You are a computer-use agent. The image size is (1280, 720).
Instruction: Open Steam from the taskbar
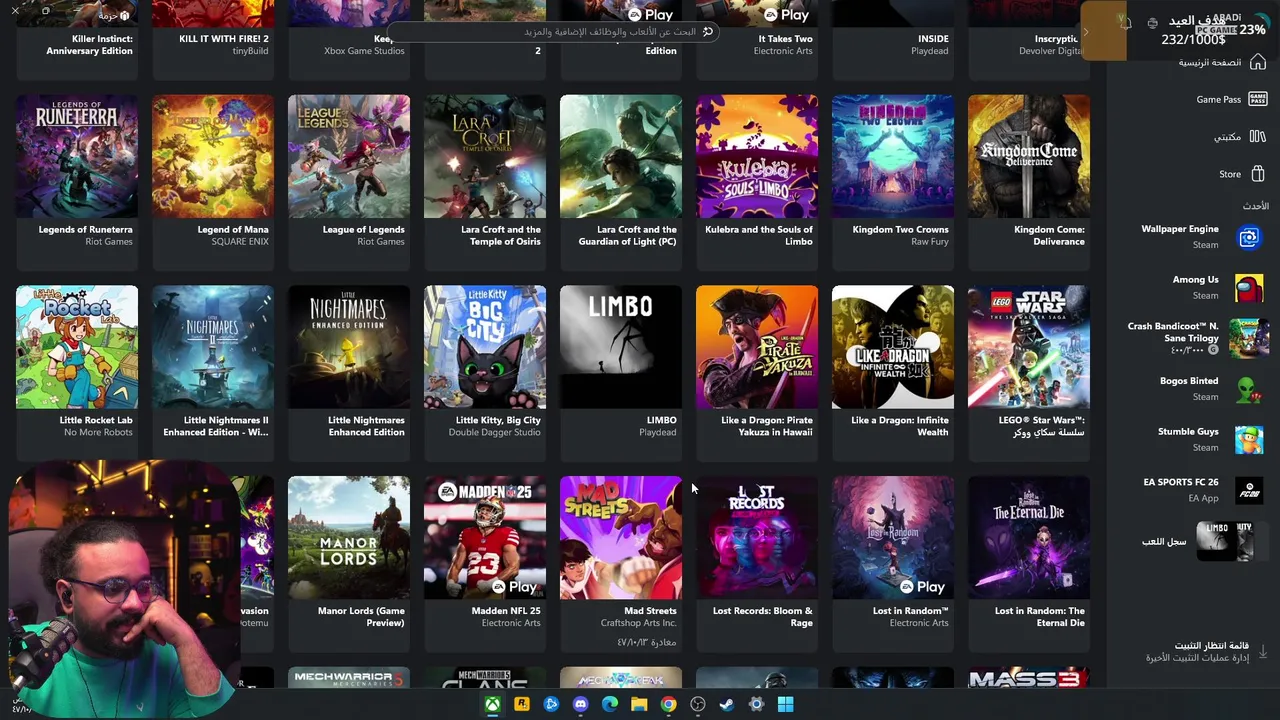pos(727,704)
